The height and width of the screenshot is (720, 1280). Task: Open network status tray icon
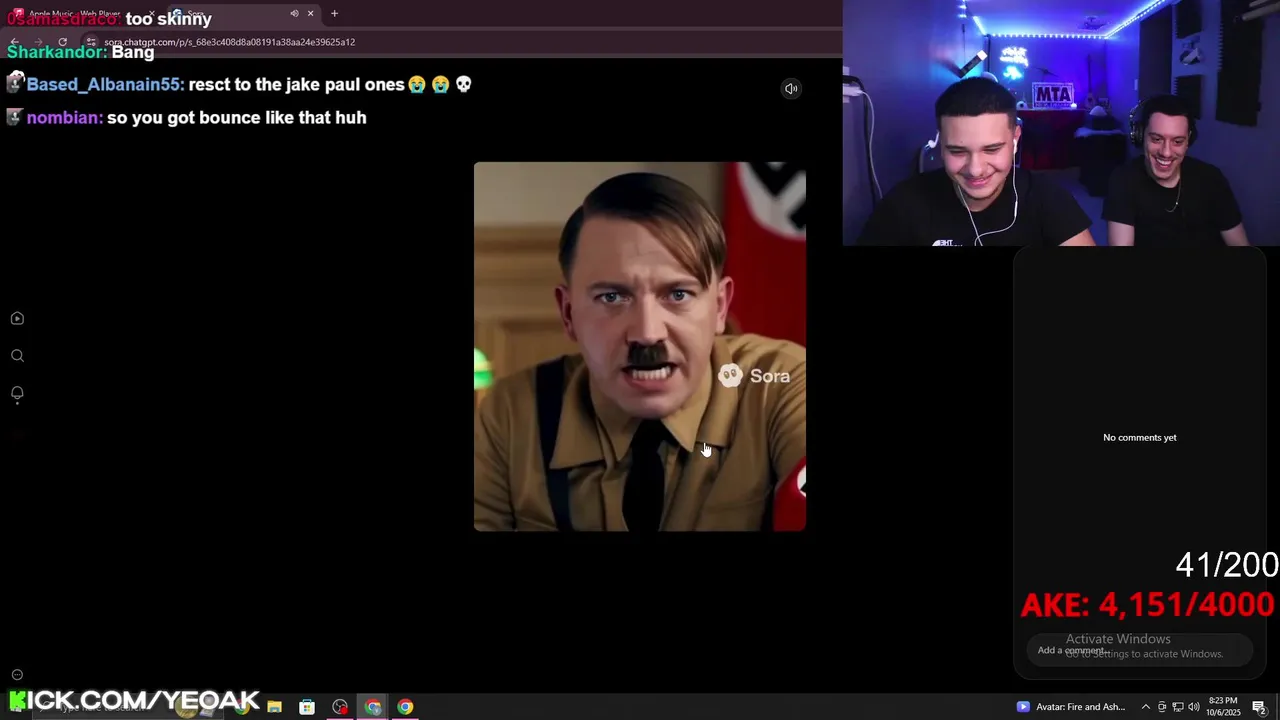(x=1178, y=707)
